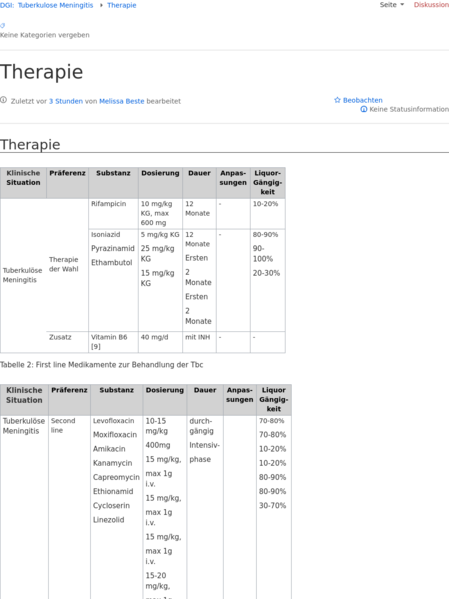Select the Cycloserin entry
449x599 pixels.
coord(111,505)
